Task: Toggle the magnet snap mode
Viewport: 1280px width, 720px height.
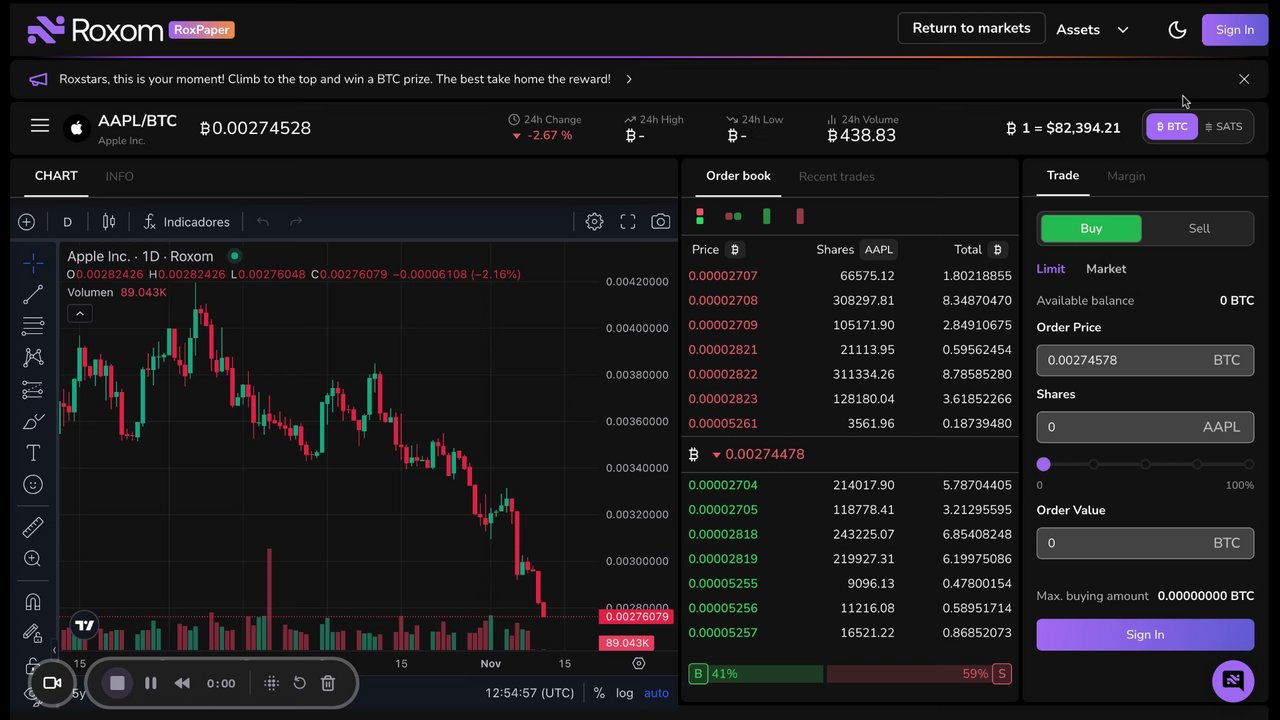Action: [33, 601]
